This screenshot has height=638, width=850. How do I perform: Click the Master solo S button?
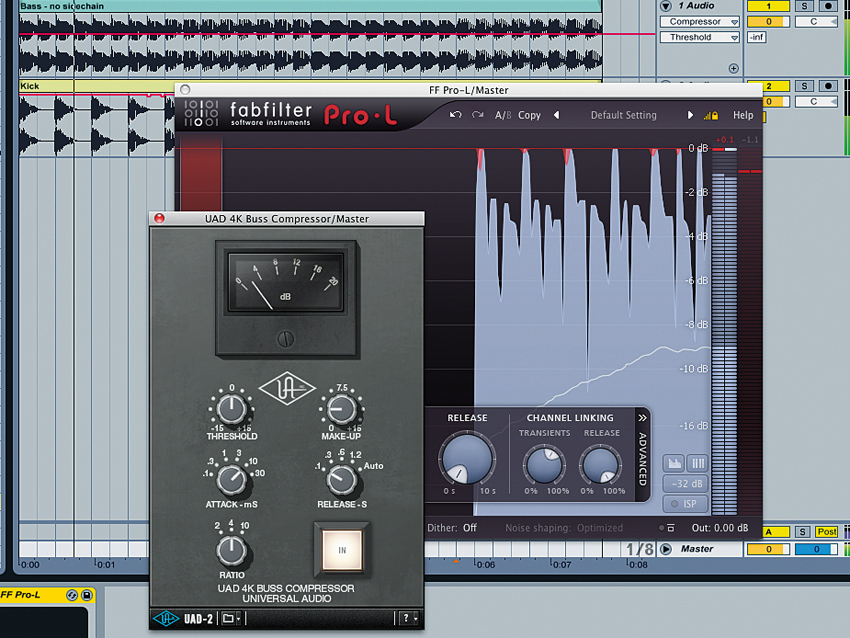click(803, 532)
